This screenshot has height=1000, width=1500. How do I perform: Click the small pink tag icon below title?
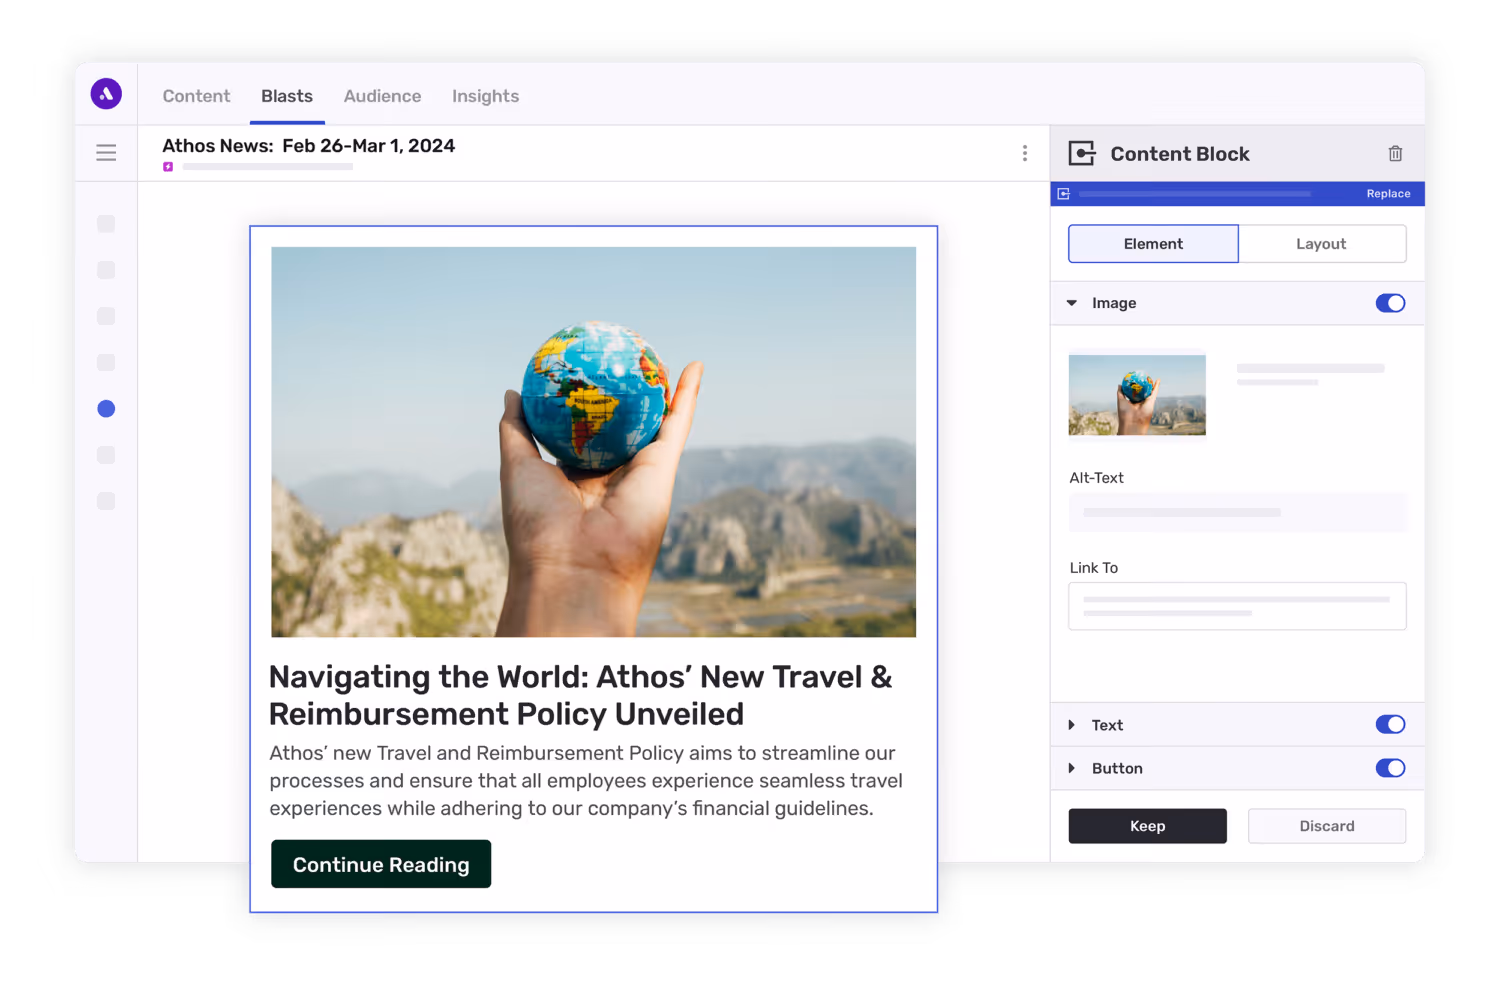point(168,167)
